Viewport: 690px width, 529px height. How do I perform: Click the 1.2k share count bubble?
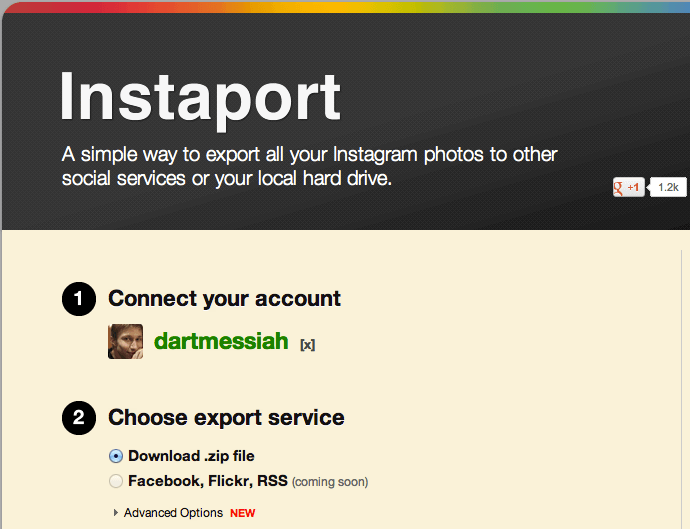point(668,187)
